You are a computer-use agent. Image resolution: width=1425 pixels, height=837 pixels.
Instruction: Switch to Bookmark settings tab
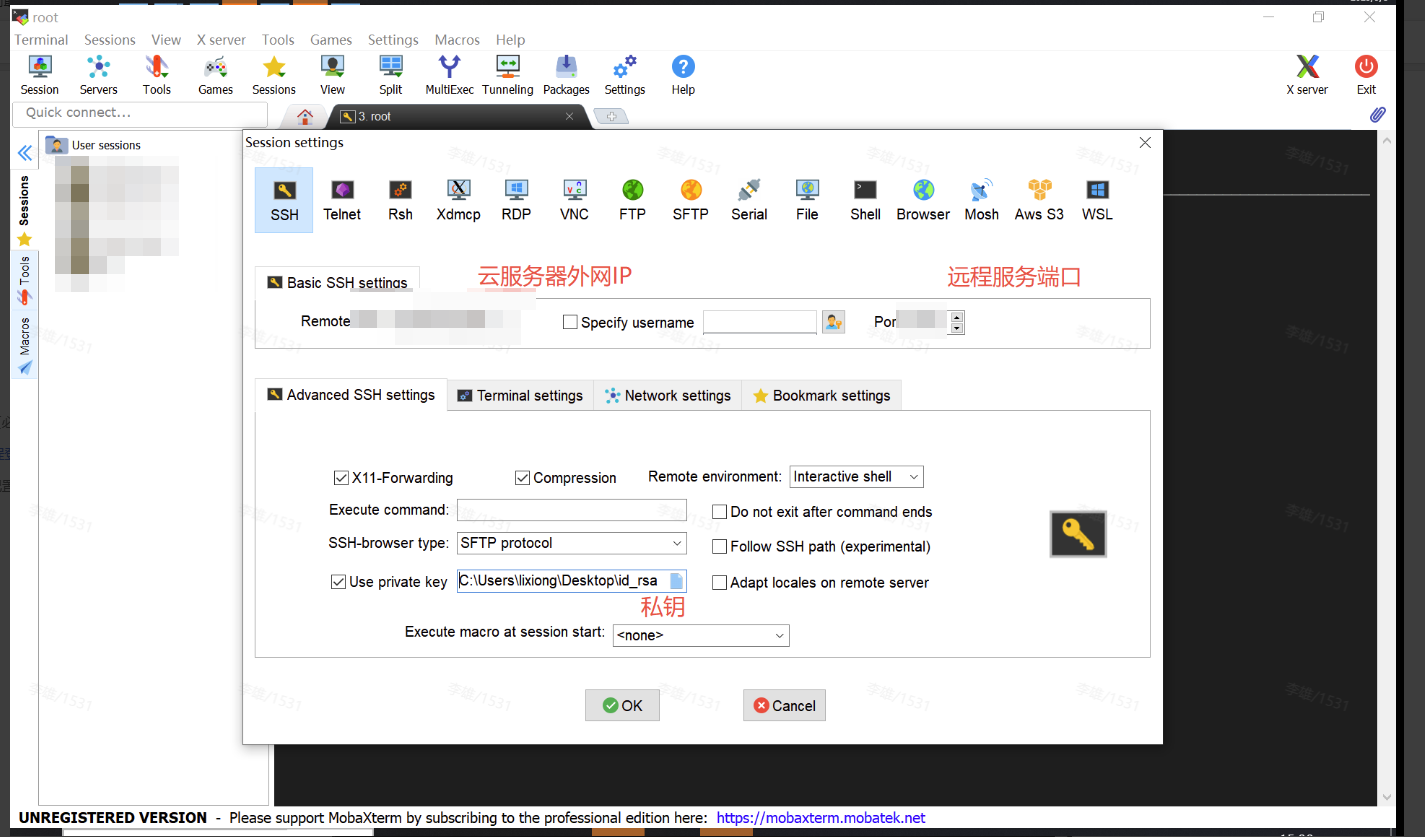tap(822, 395)
